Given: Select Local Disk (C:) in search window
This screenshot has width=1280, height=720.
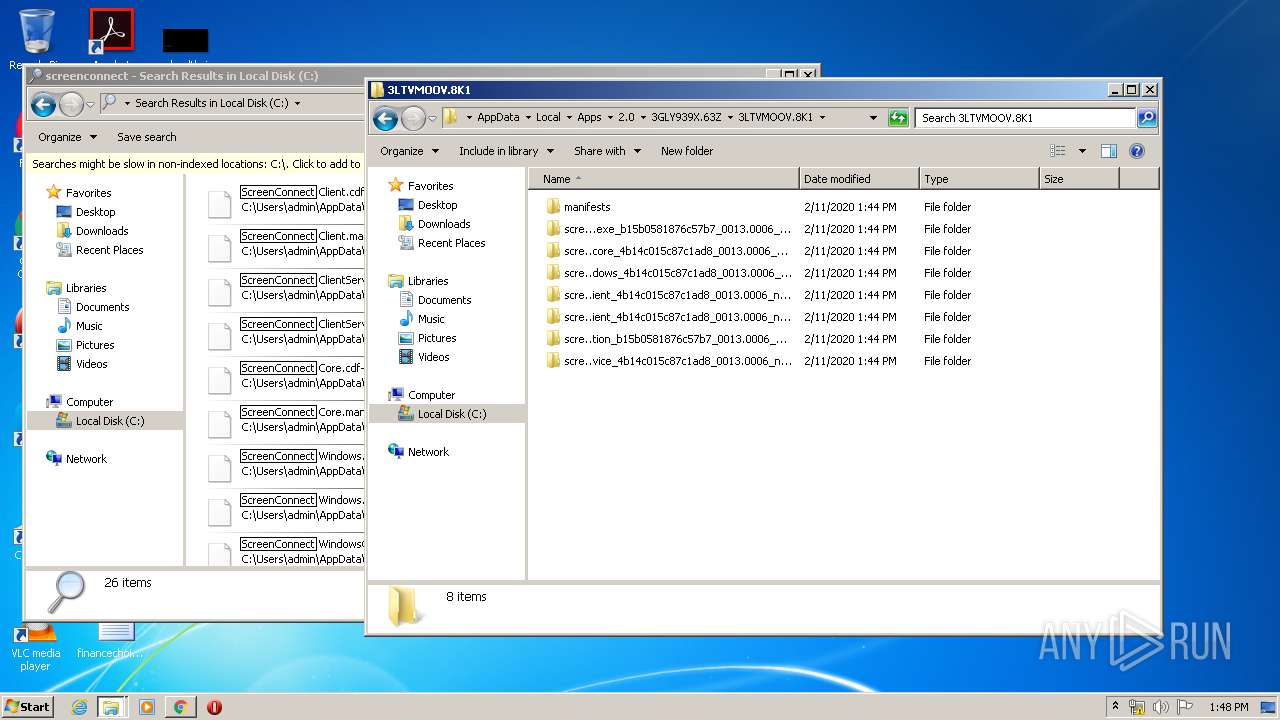Looking at the screenshot, I should tap(105, 421).
